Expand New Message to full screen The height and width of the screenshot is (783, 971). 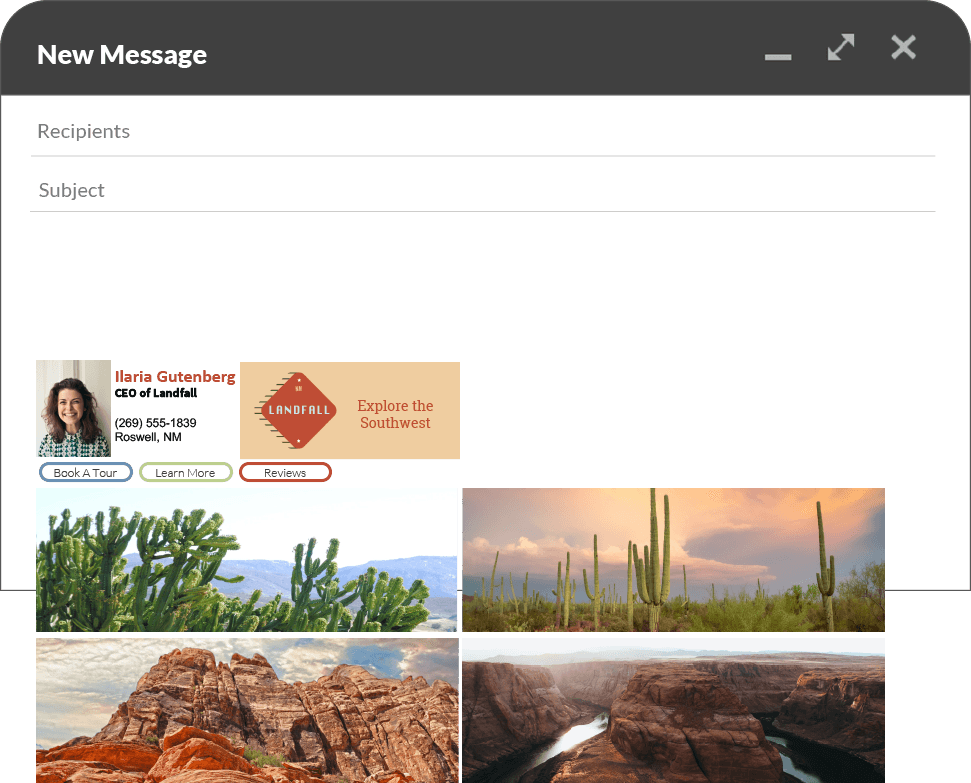point(841,47)
